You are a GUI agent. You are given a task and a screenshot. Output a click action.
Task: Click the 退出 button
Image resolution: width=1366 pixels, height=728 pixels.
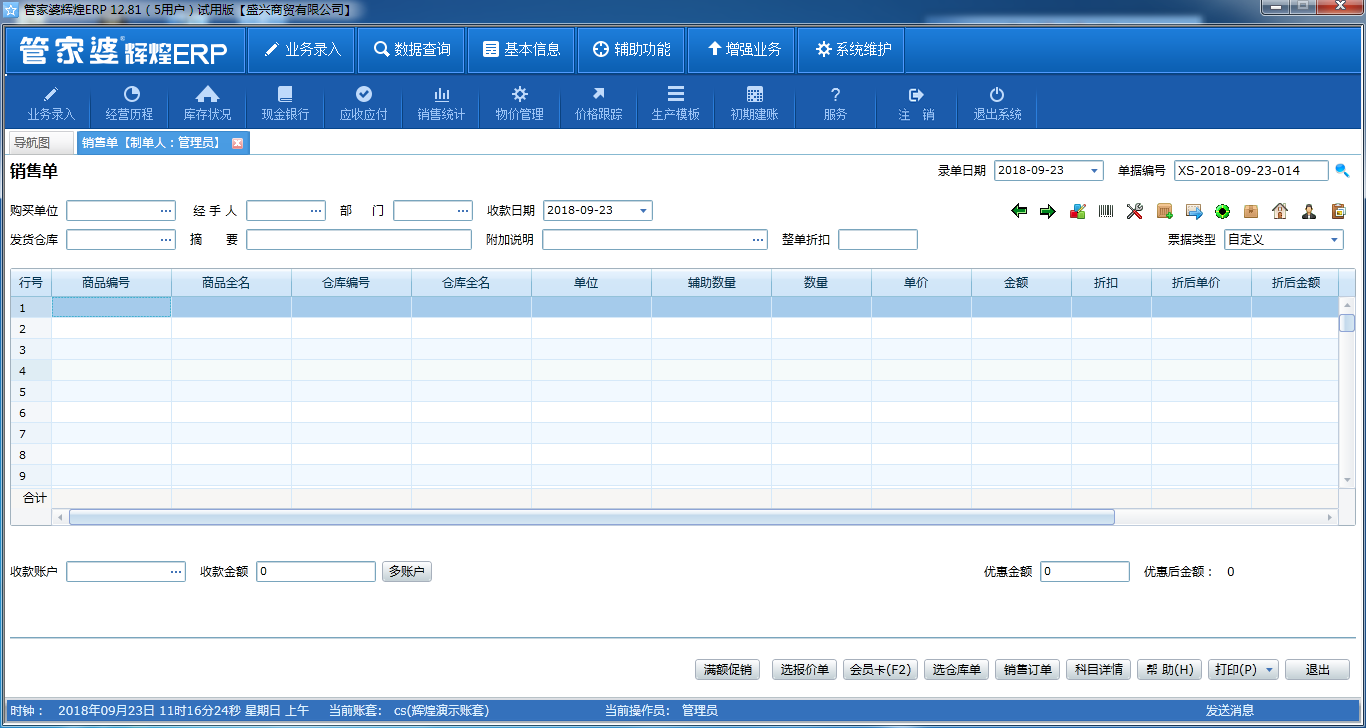point(1318,670)
